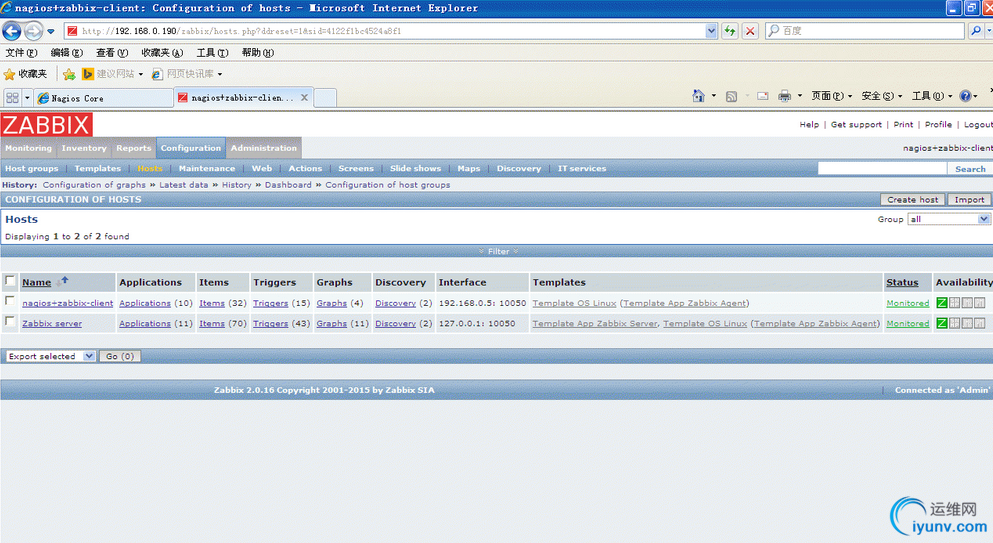The width and height of the screenshot is (993, 543).
Task: Click the RSS feeds icon
Action: [731, 96]
